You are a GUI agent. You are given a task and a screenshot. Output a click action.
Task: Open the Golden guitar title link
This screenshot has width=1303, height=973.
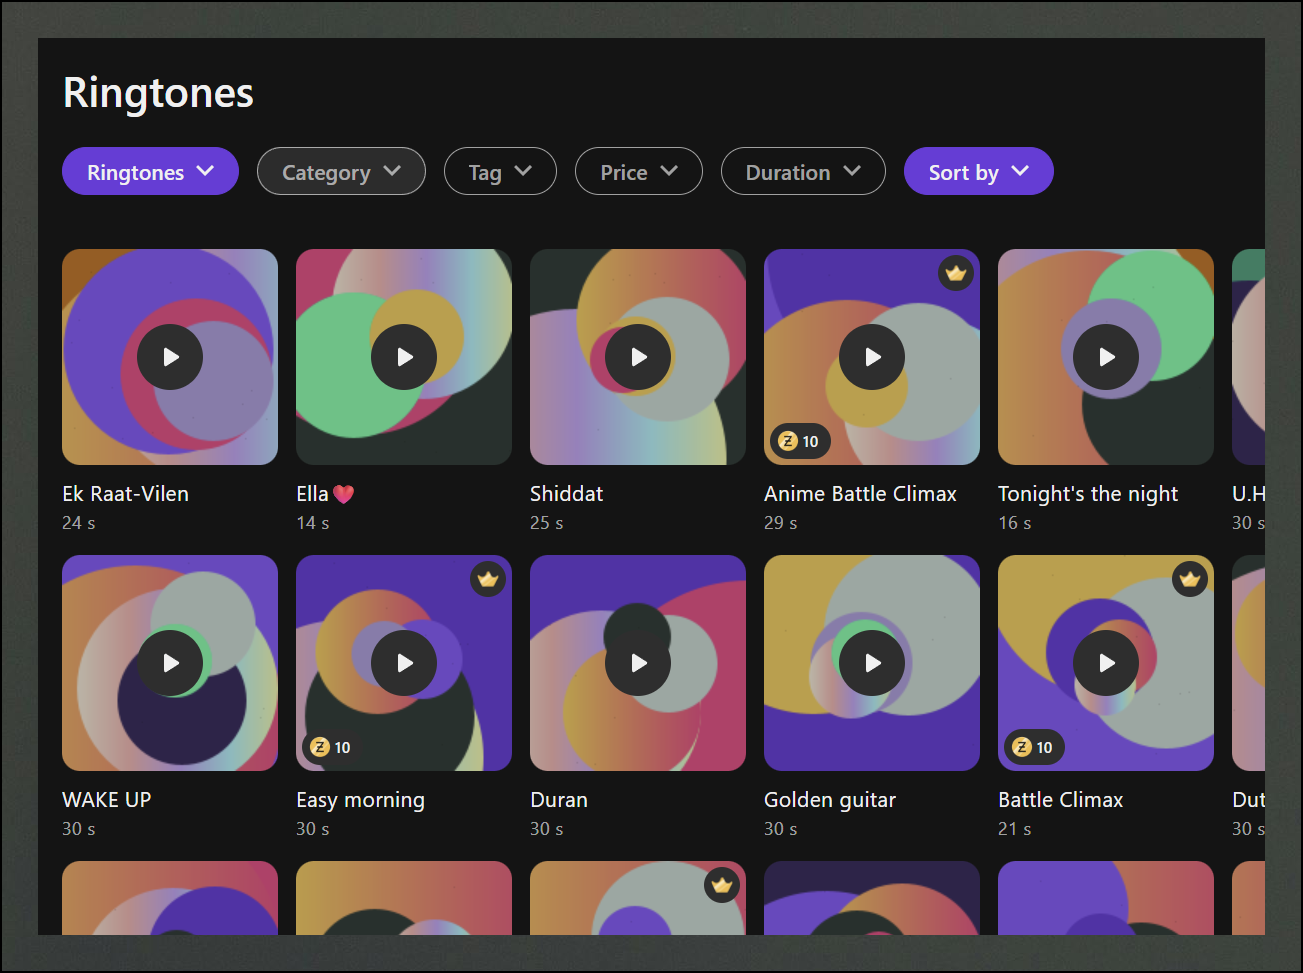tap(830, 800)
